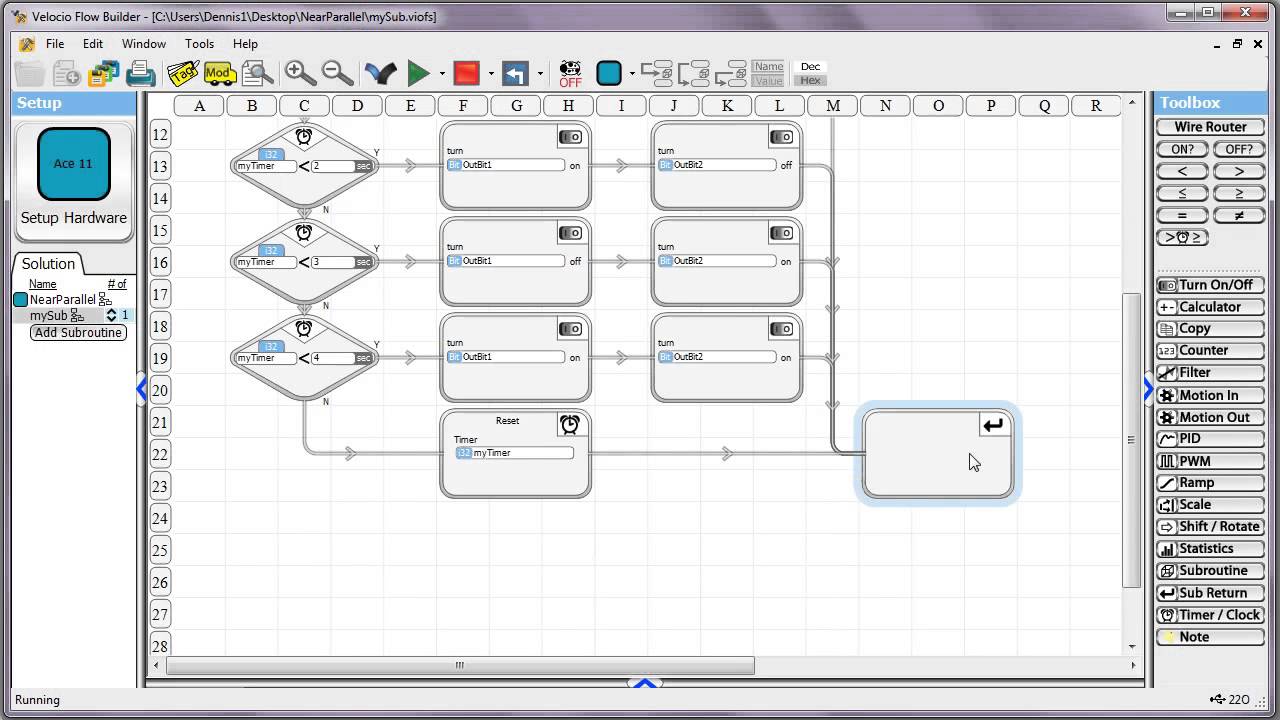The image size is (1280, 720).
Task: Select the Shift / Rotate toolbox block
Action: click(x=1210, y=527)
